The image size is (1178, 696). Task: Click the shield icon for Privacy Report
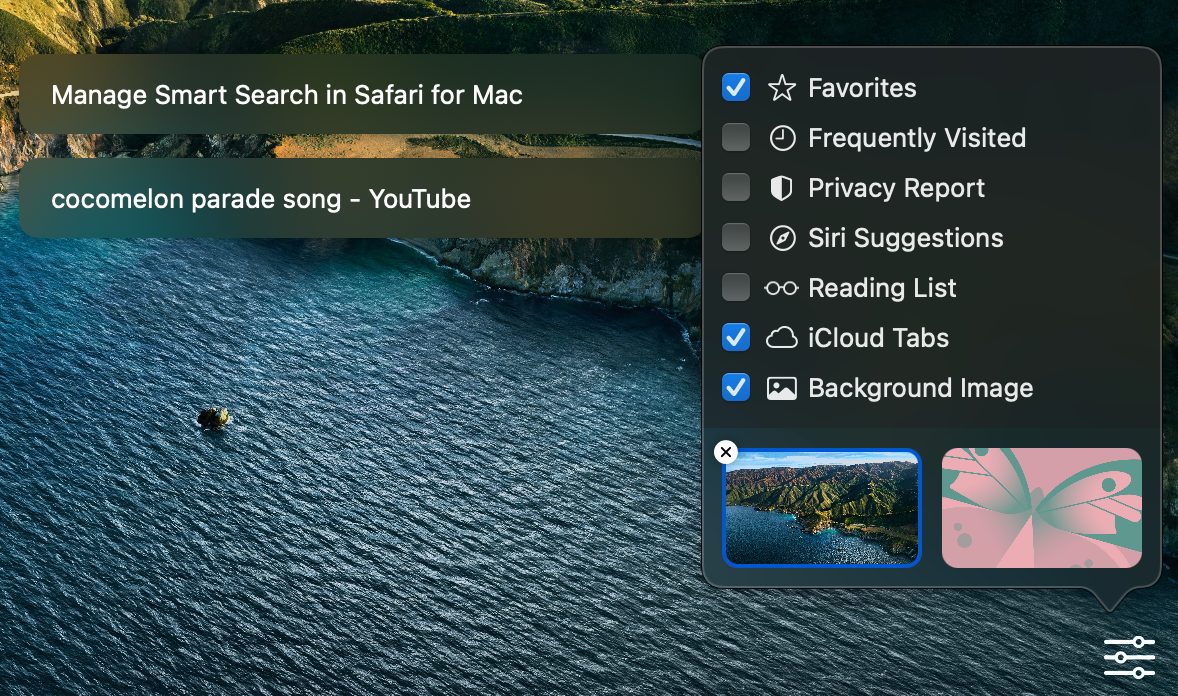(783, 188)
